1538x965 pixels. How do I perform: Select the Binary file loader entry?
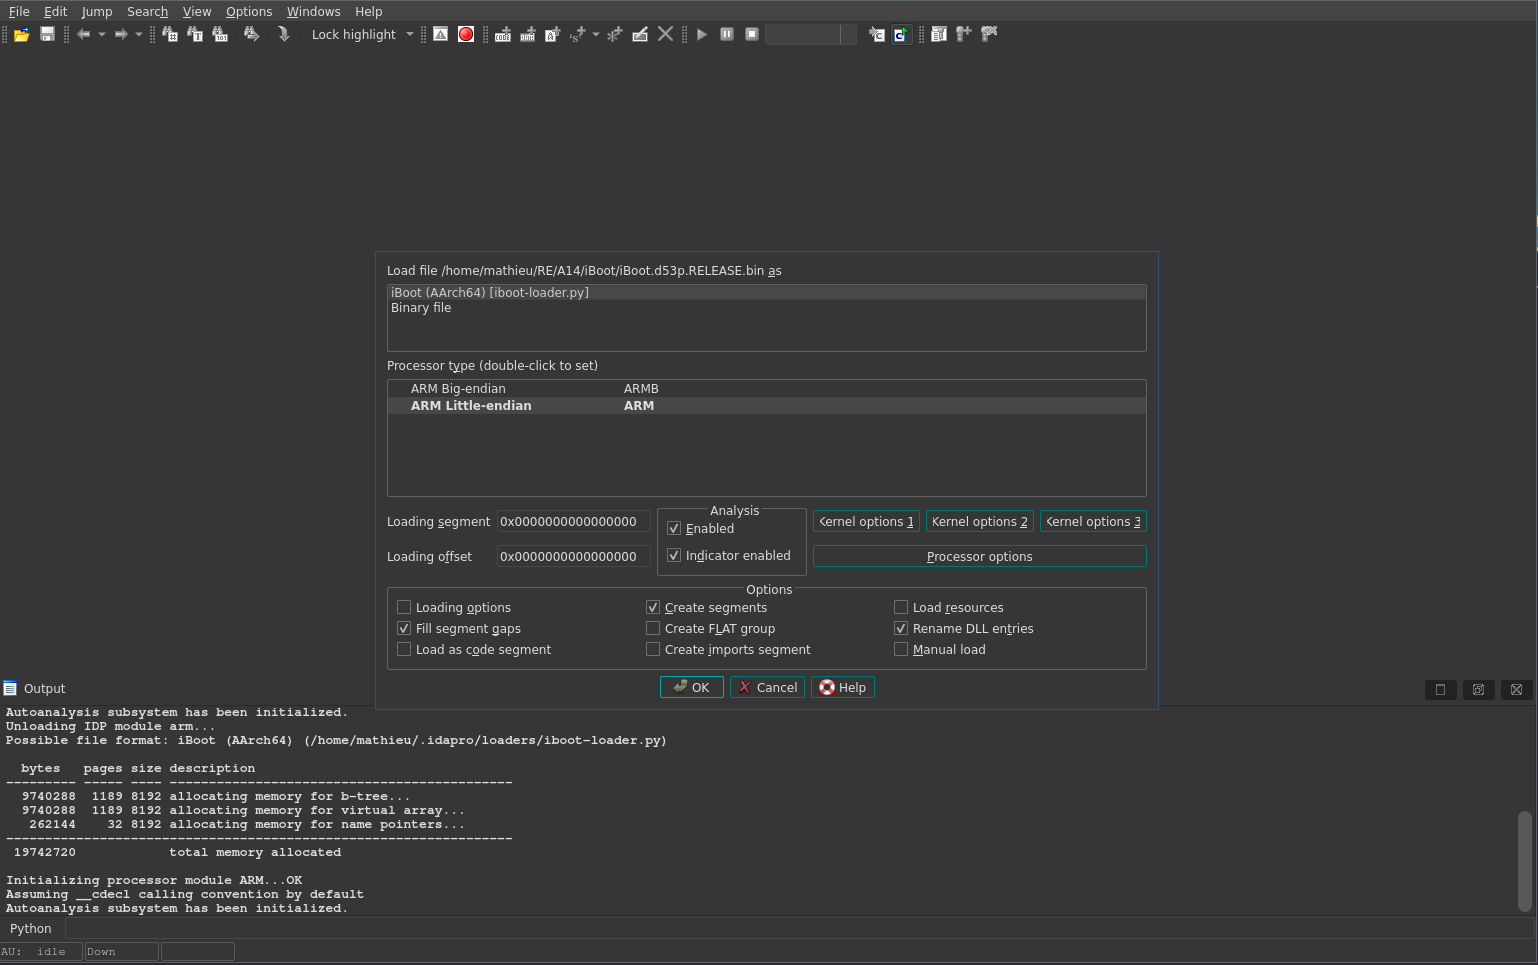[x=766, y=308]
